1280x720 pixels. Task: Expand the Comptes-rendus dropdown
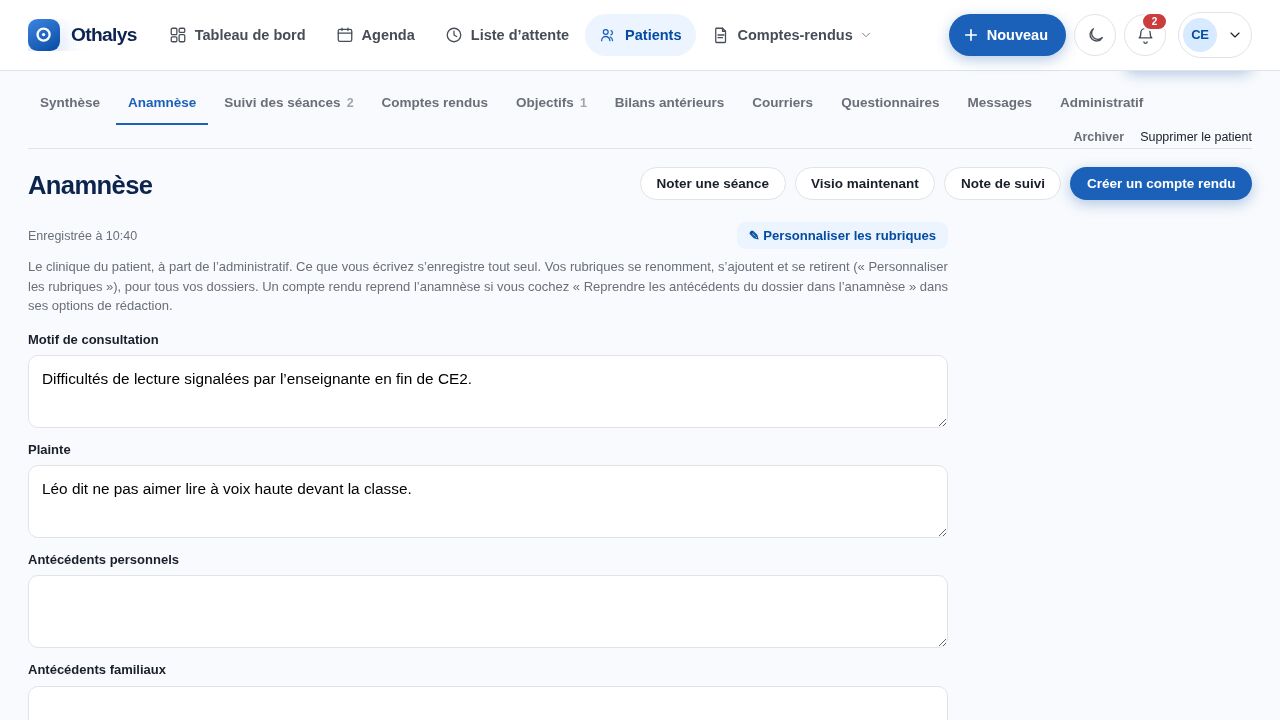pyautogui.click(x=792, y=35)
